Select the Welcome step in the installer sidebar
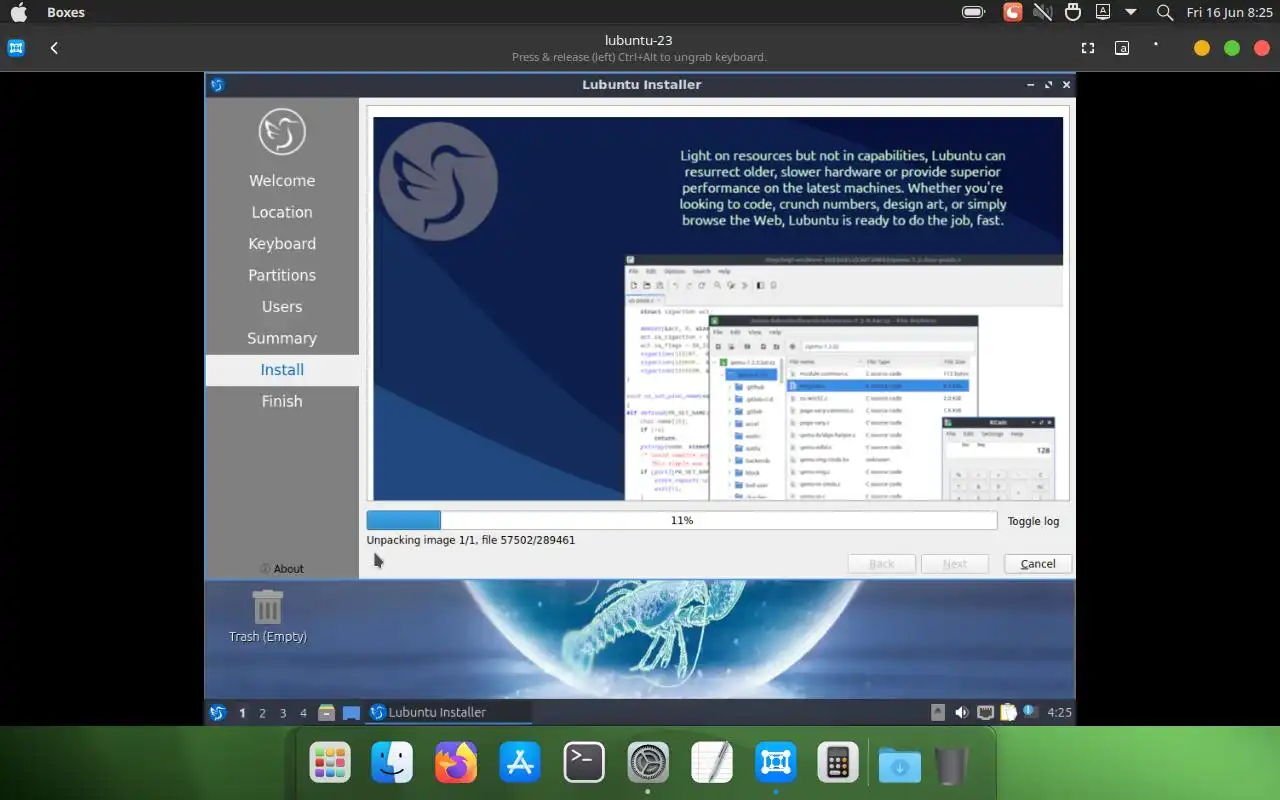Viewport: 1280px width, 800px height. pos(282,181)
